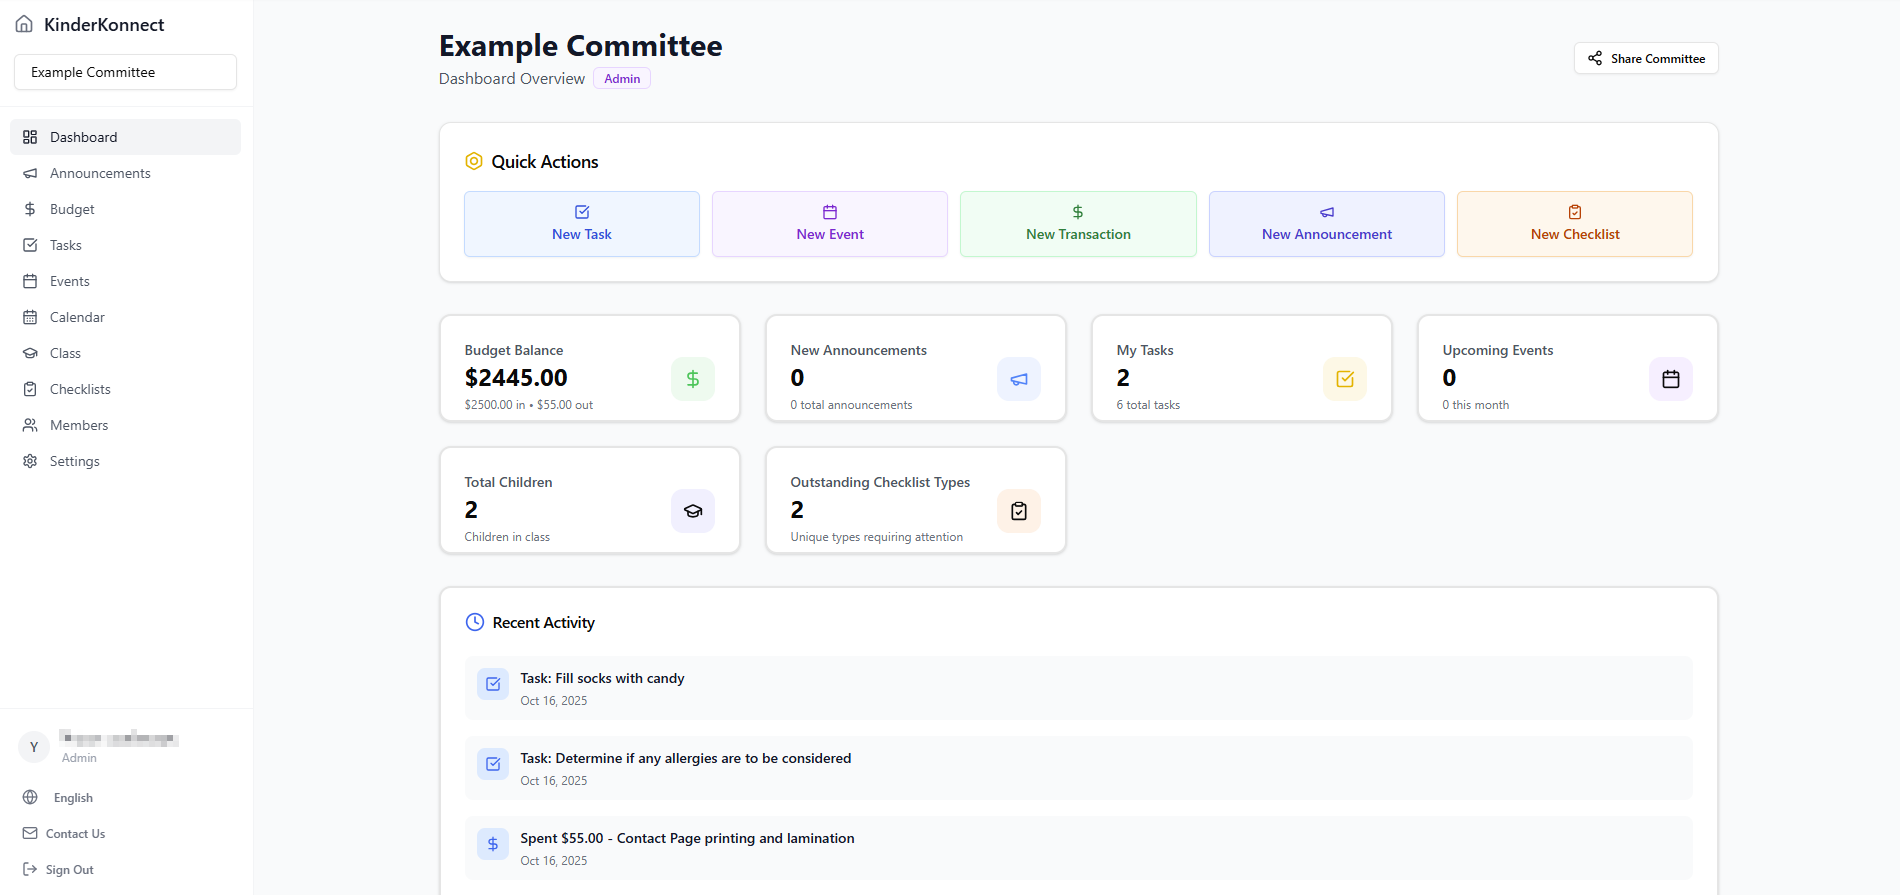Click the dollar icon beside Spent $55.00 activity
This screenshot has width=1900, height=895.
click(x=493, y=844)
